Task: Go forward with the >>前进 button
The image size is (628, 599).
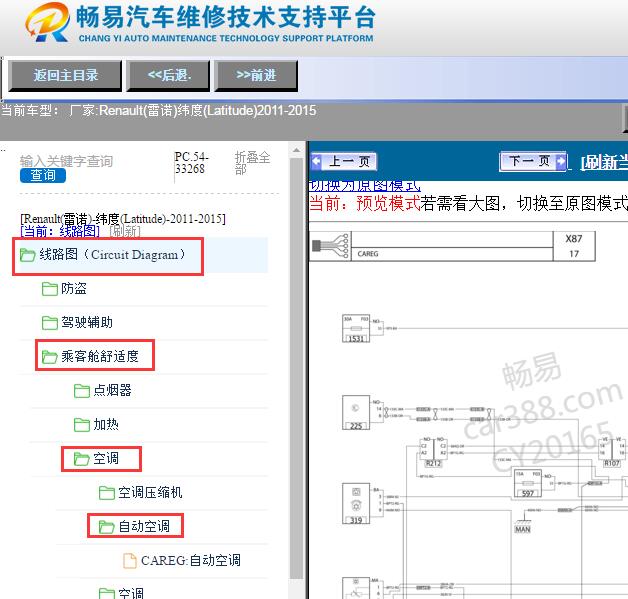Action: click(256, 76)
